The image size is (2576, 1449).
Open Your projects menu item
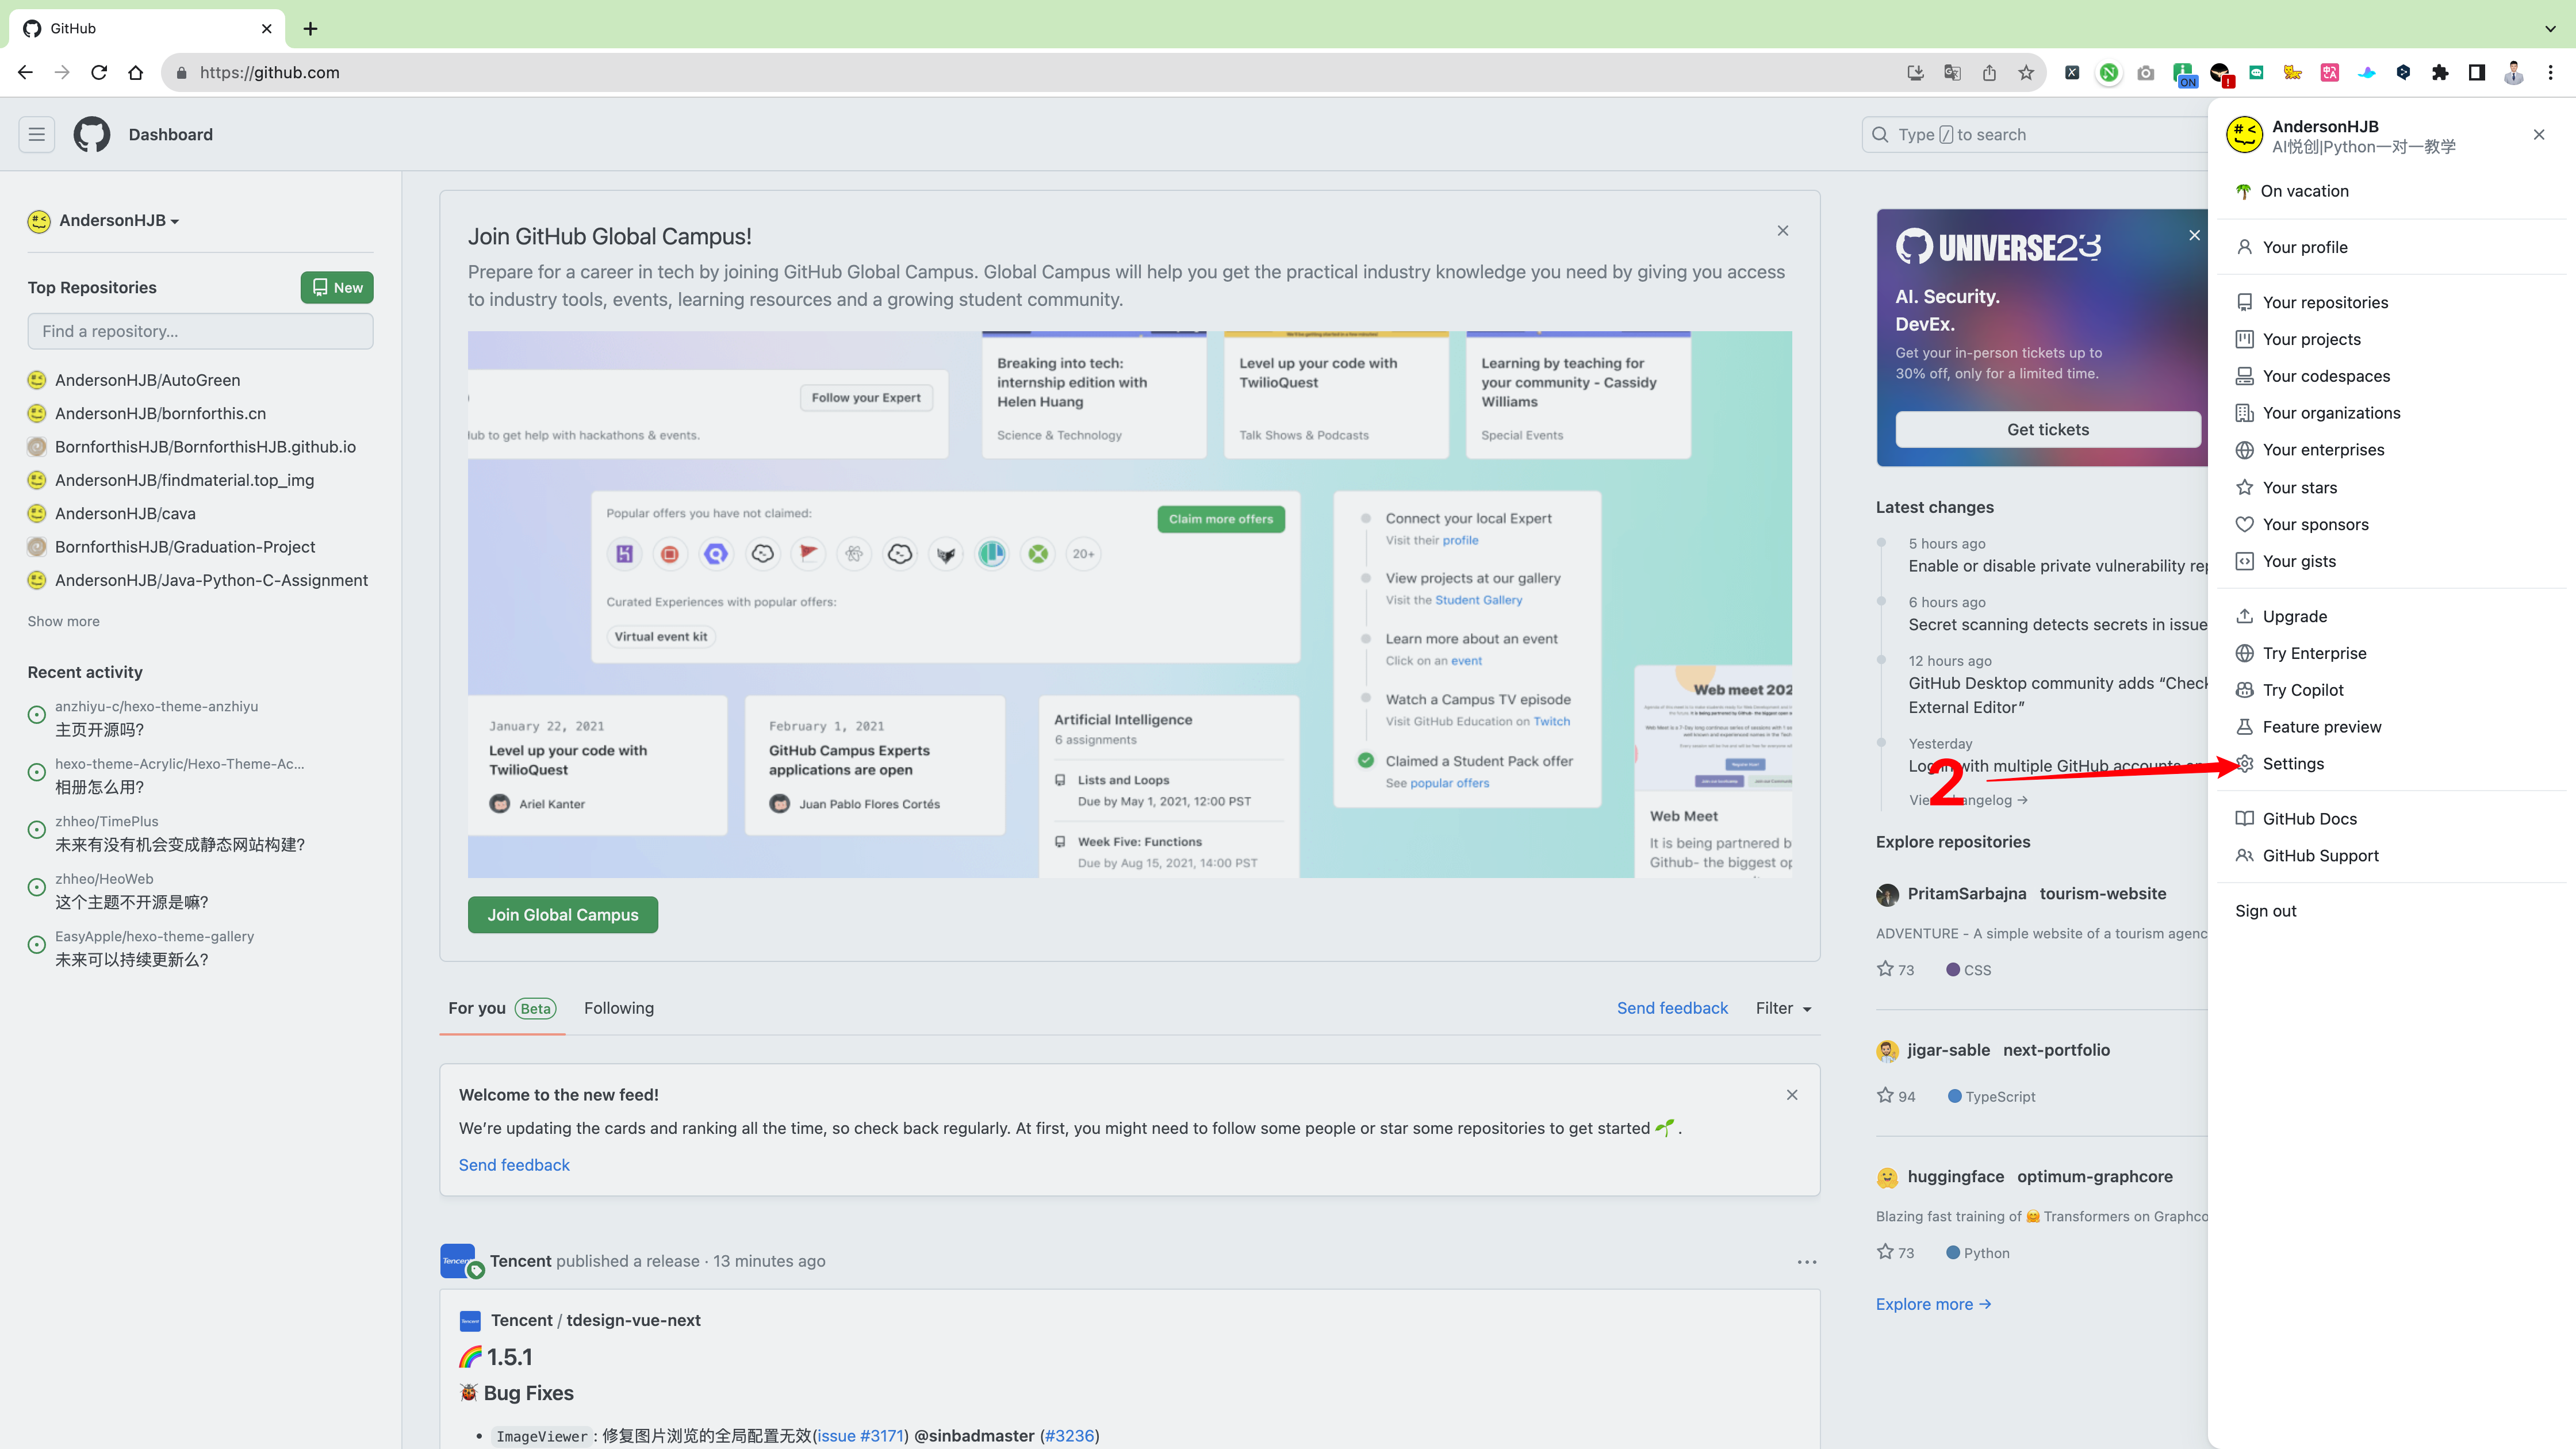pos(2391,339)
